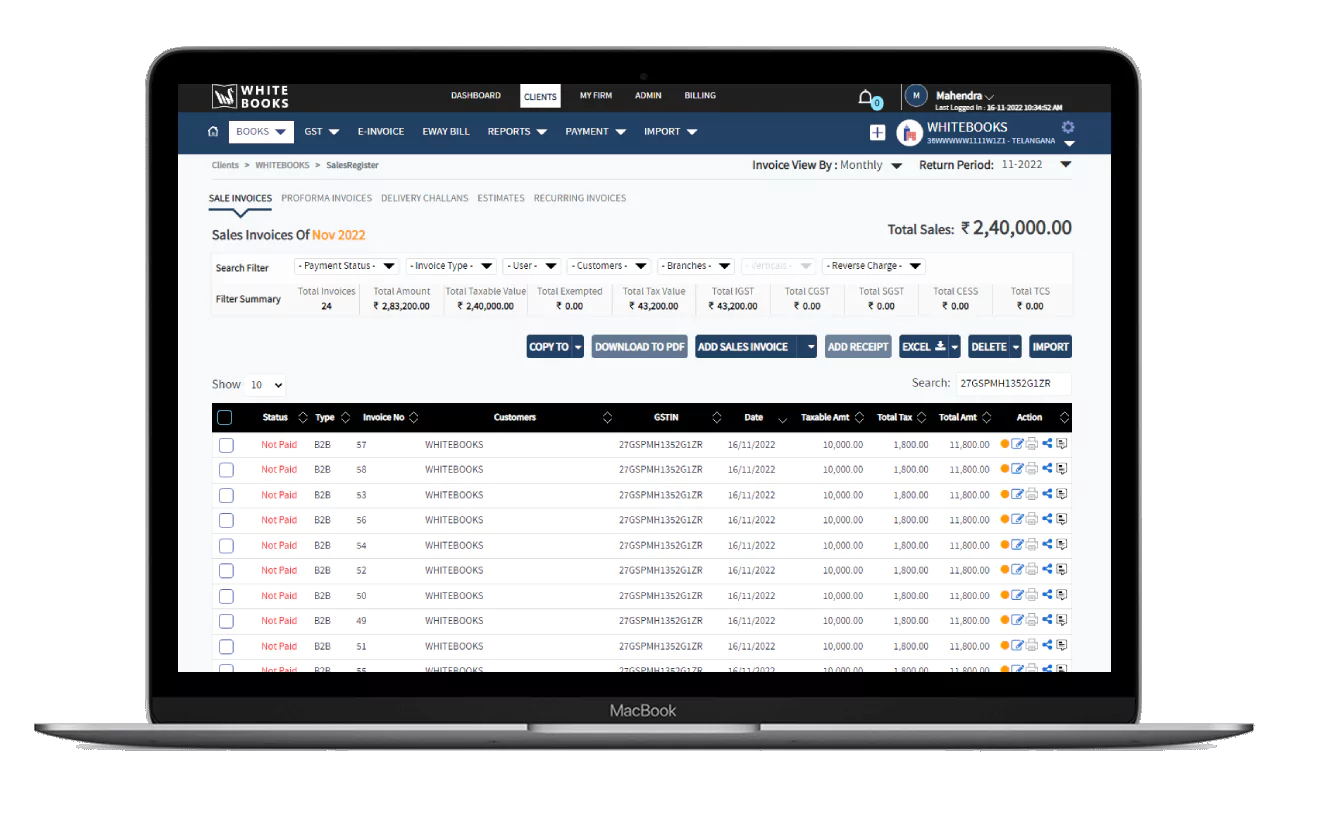Screen dimensions: 1324x840
Task: Open comments icon for invoice 51
Action: tap(1062, 646)
